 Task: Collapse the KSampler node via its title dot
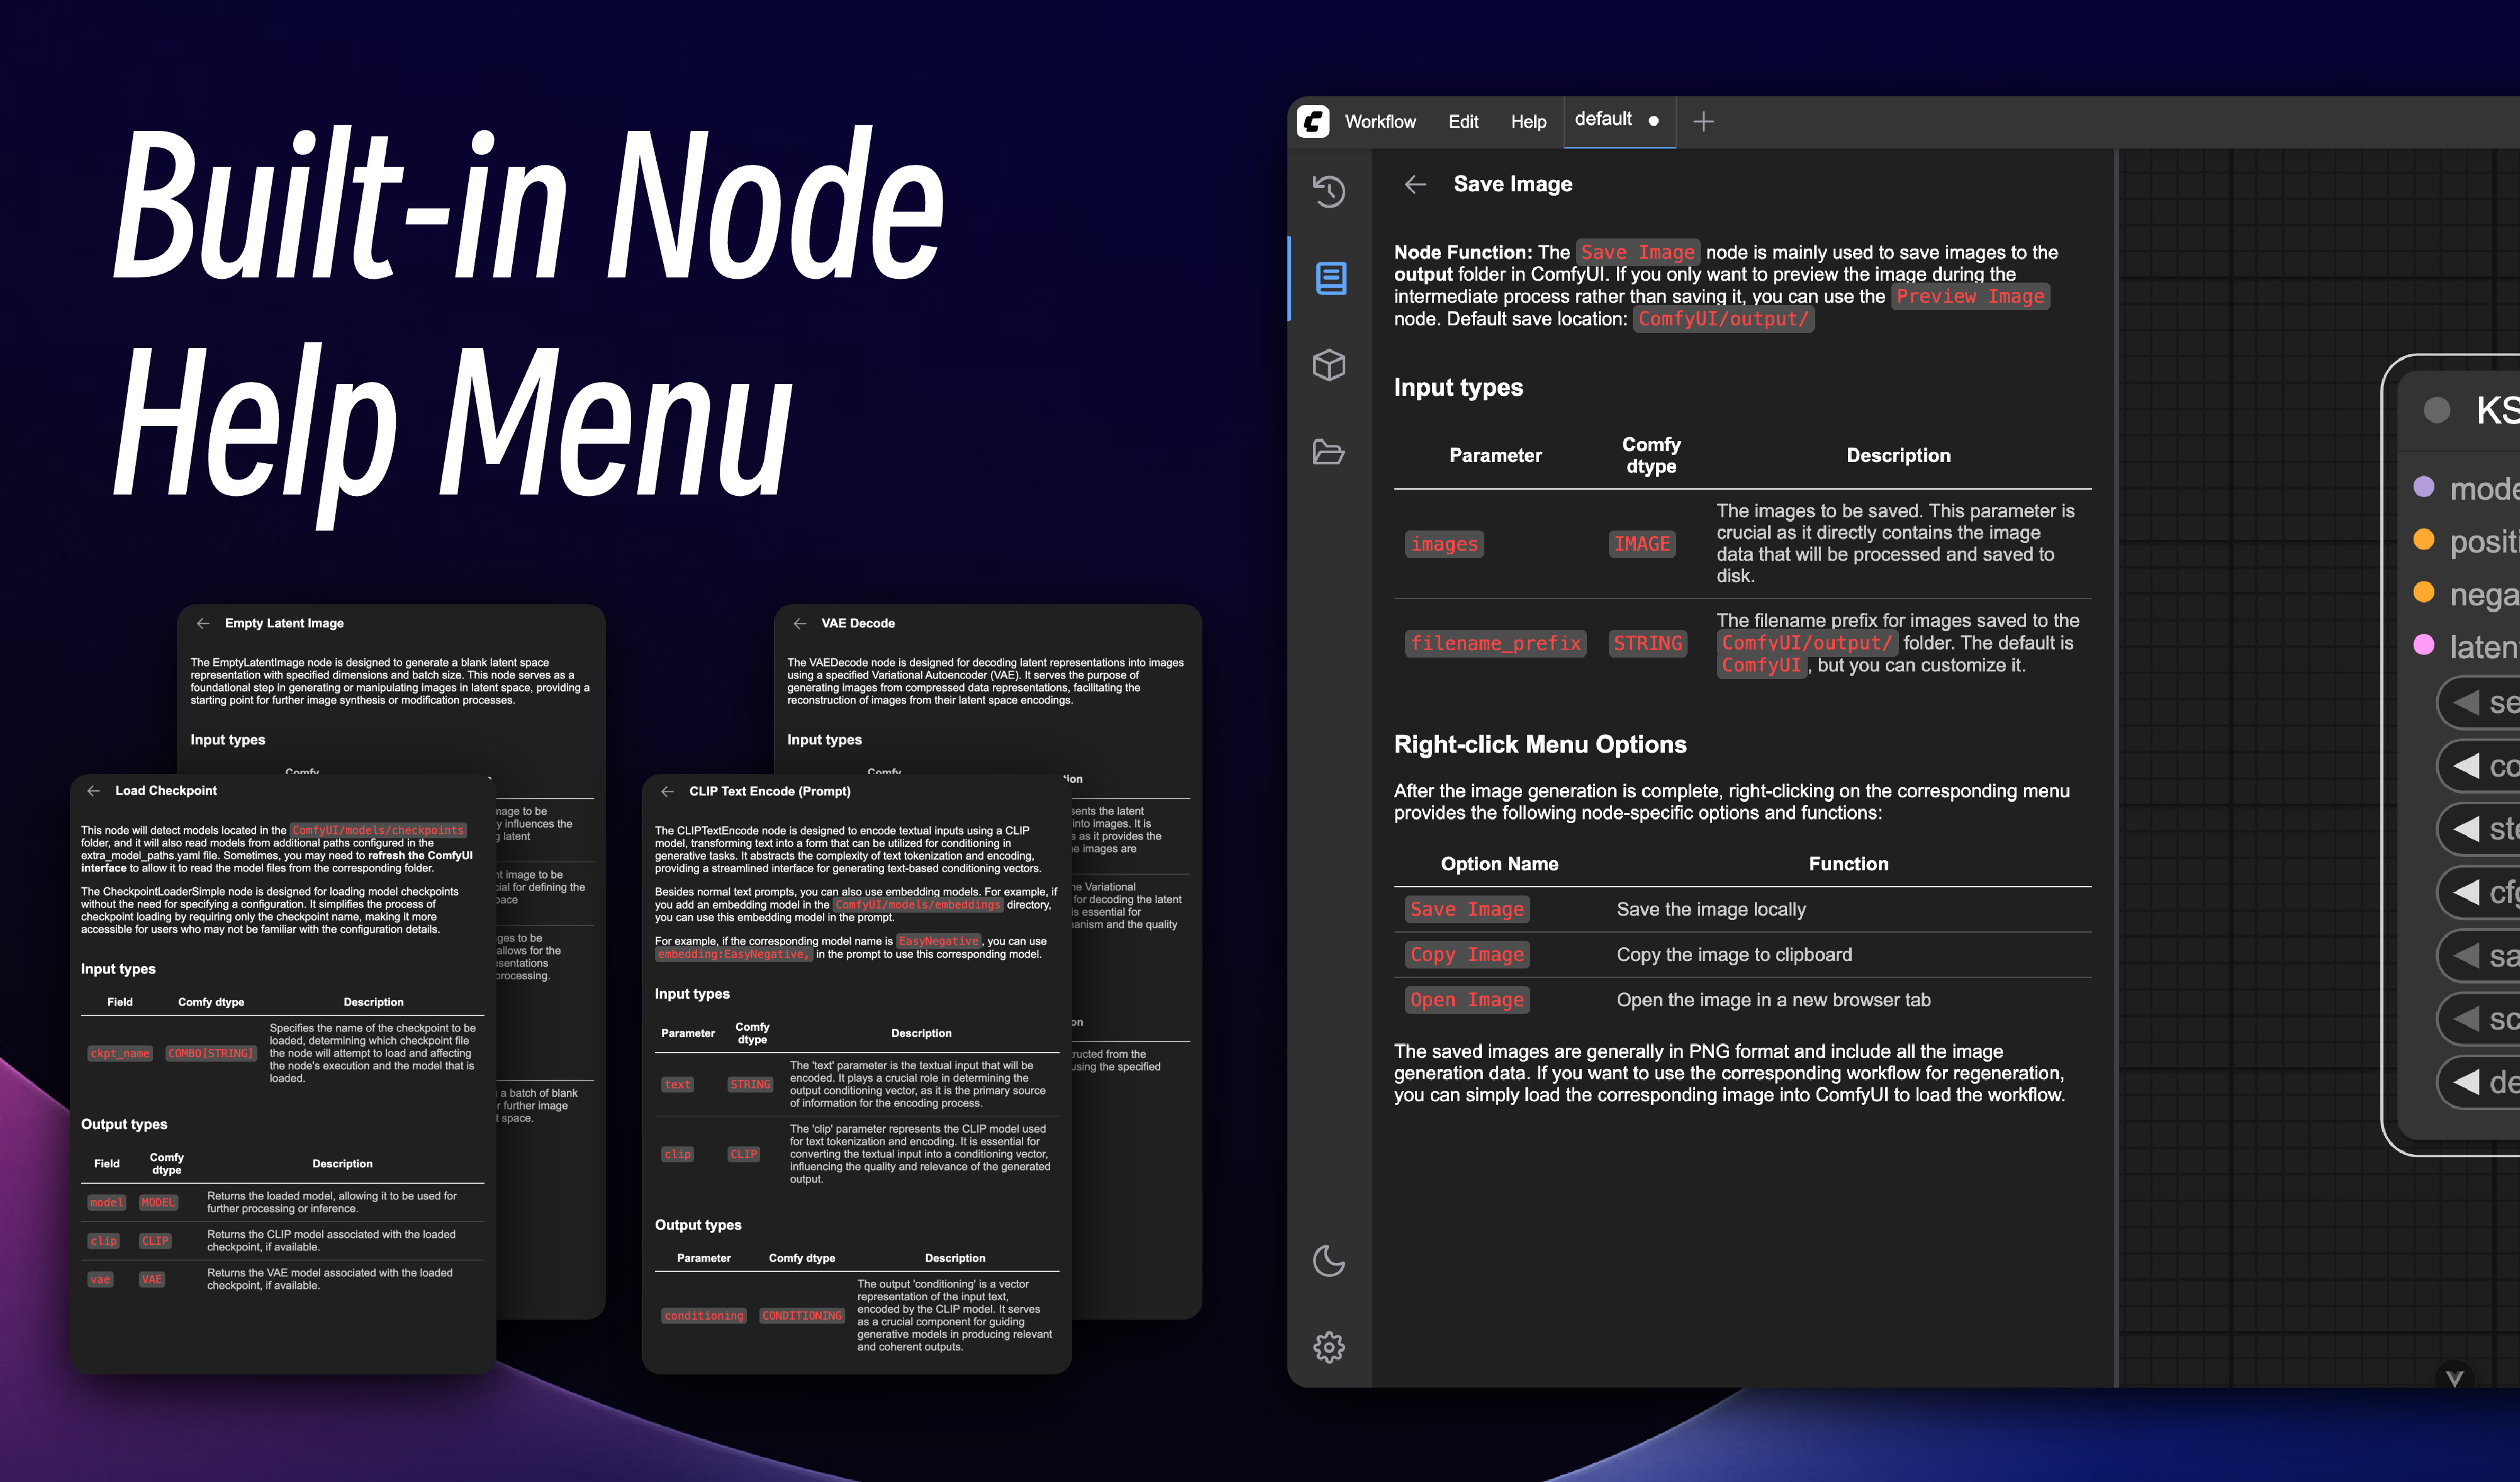click(x=2437, y=410)
